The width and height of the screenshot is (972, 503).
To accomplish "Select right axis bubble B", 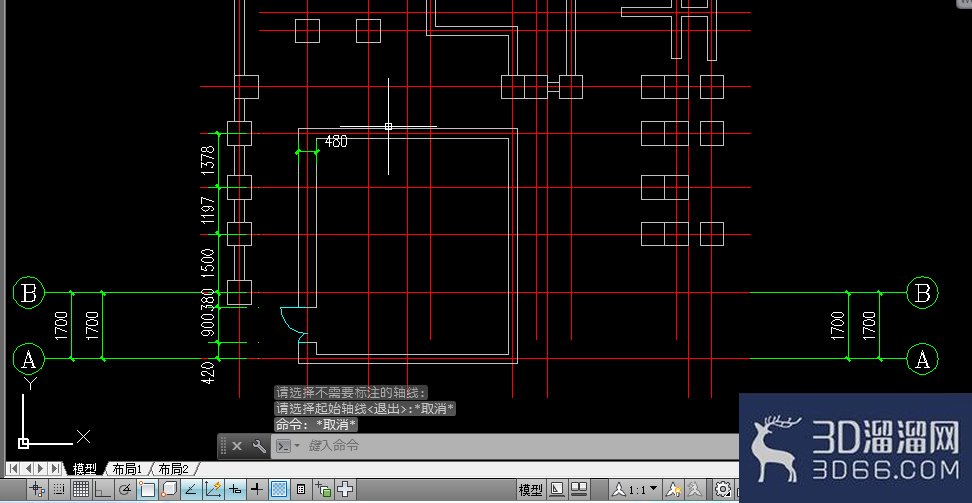I will point(922,293).
